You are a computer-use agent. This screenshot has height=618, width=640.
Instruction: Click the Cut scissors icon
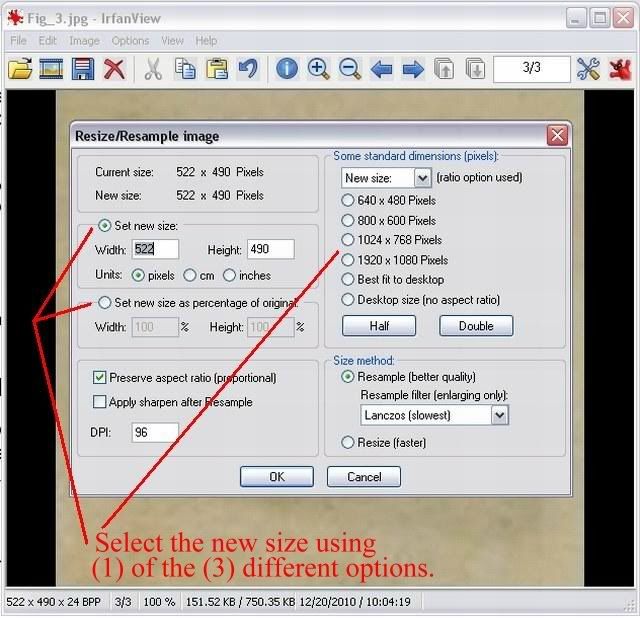pyautogui.click(x=153, y=69)
